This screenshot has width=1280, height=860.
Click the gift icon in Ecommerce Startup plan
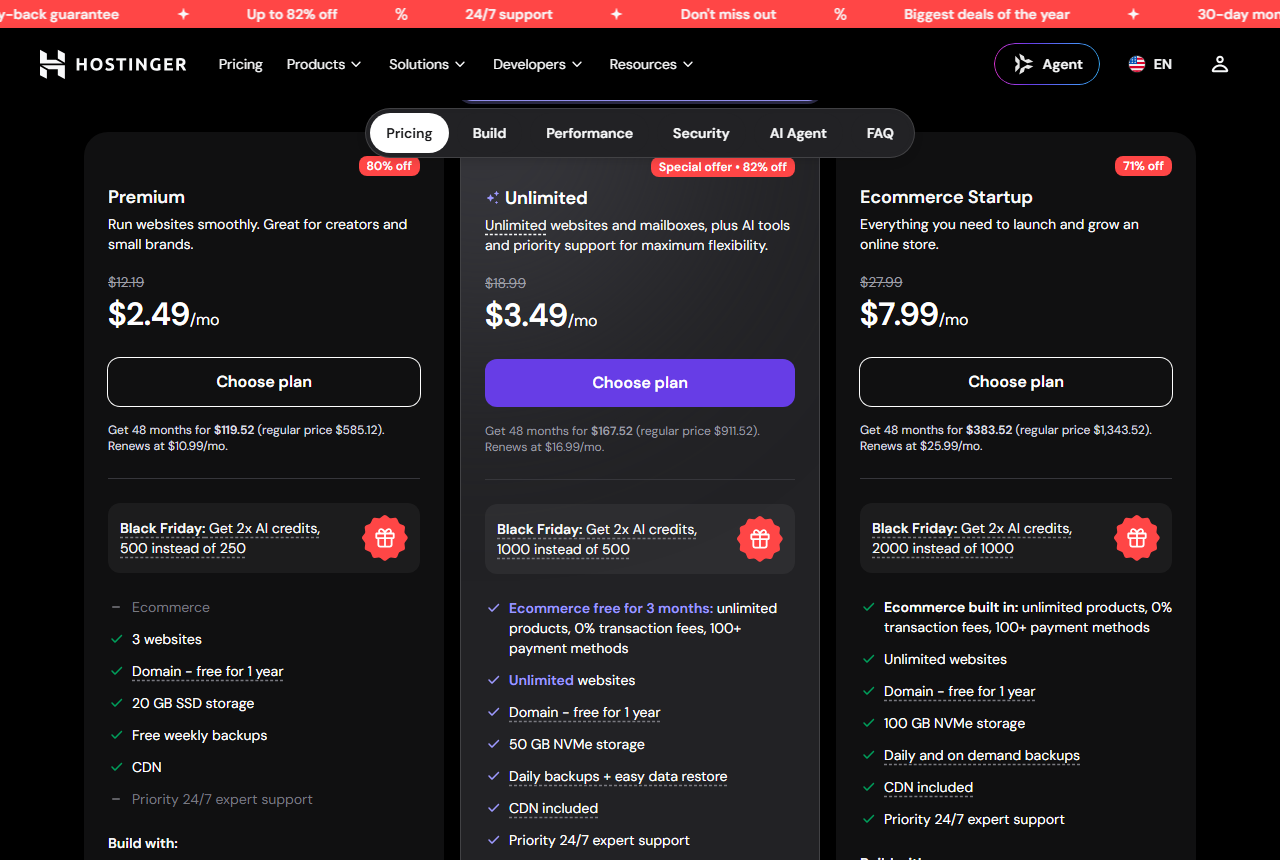[1137, 538]
